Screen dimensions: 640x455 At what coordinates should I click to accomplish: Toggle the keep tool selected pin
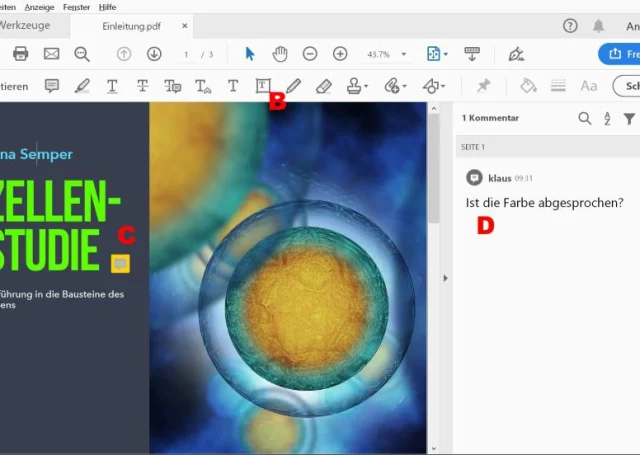point(484,86)
